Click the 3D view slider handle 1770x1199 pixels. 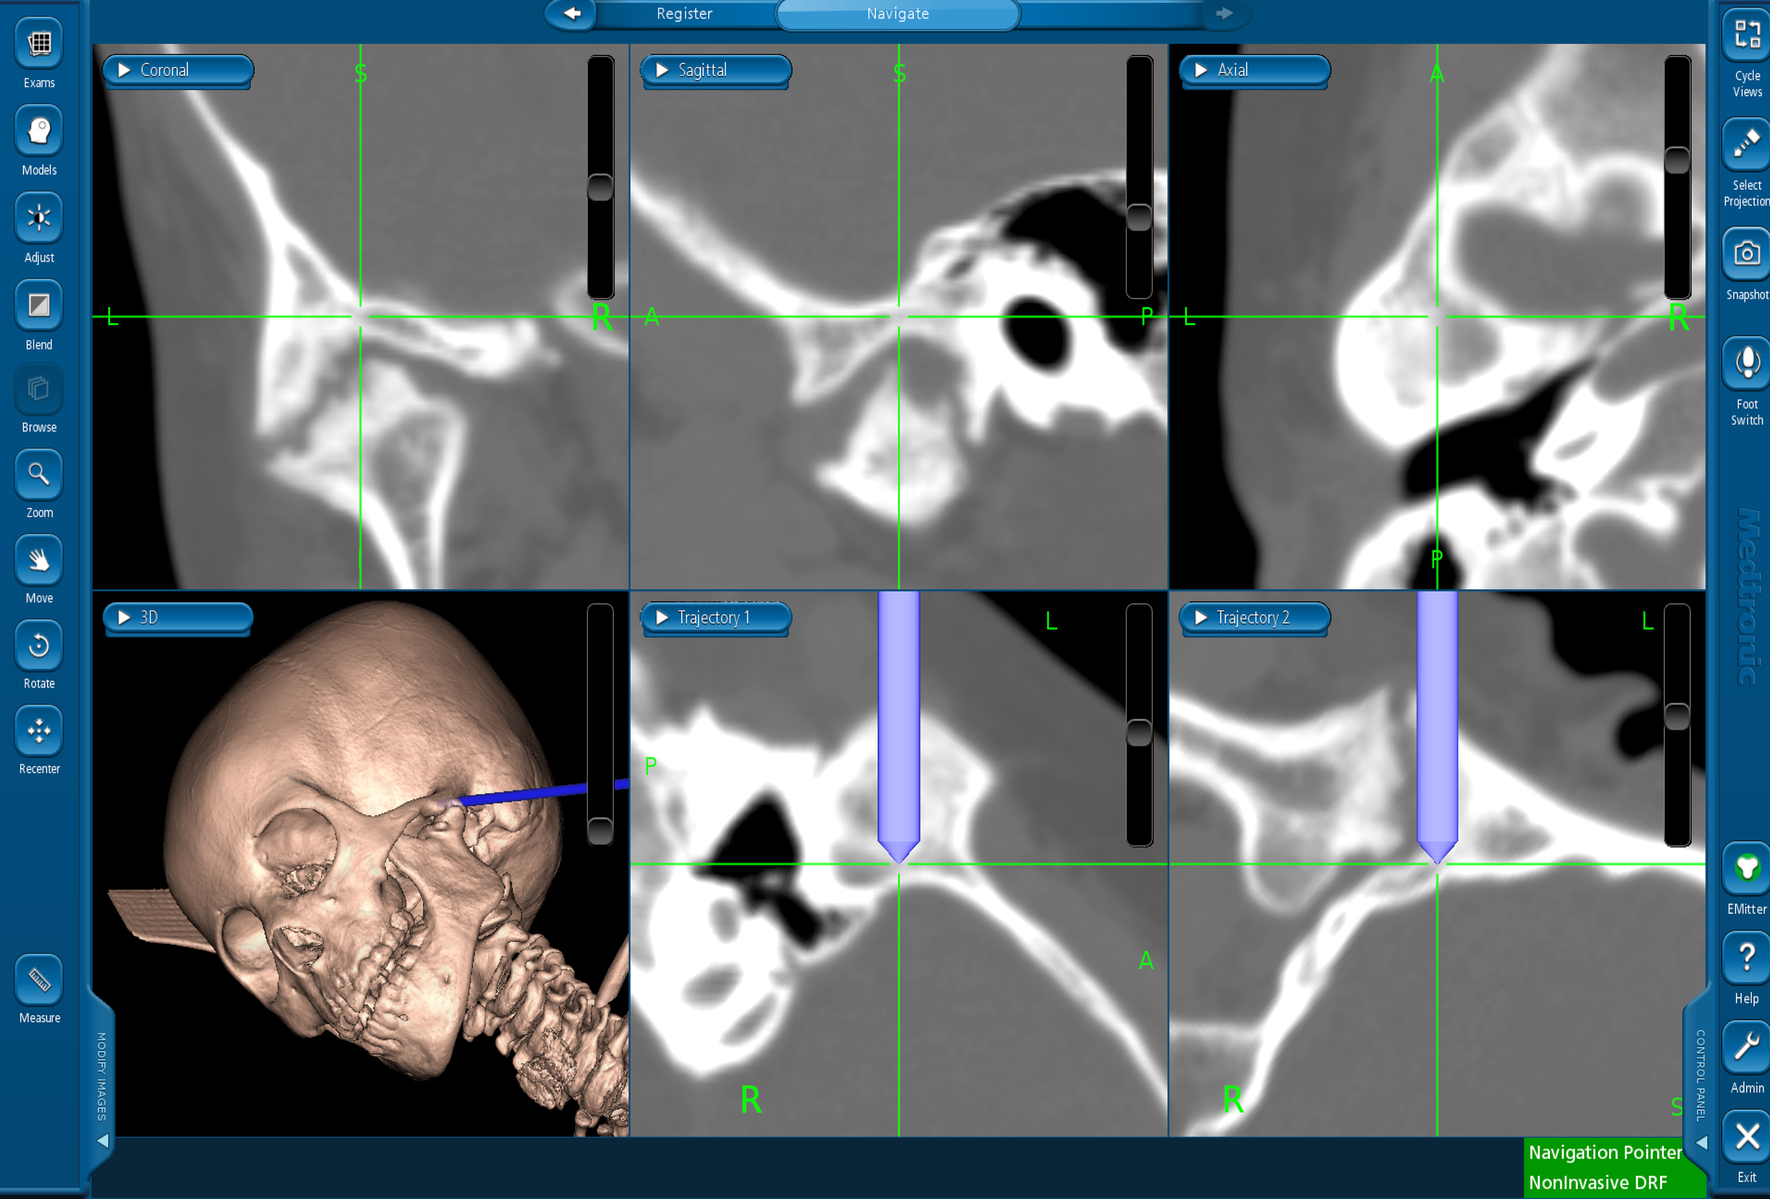tap(600, 830)
